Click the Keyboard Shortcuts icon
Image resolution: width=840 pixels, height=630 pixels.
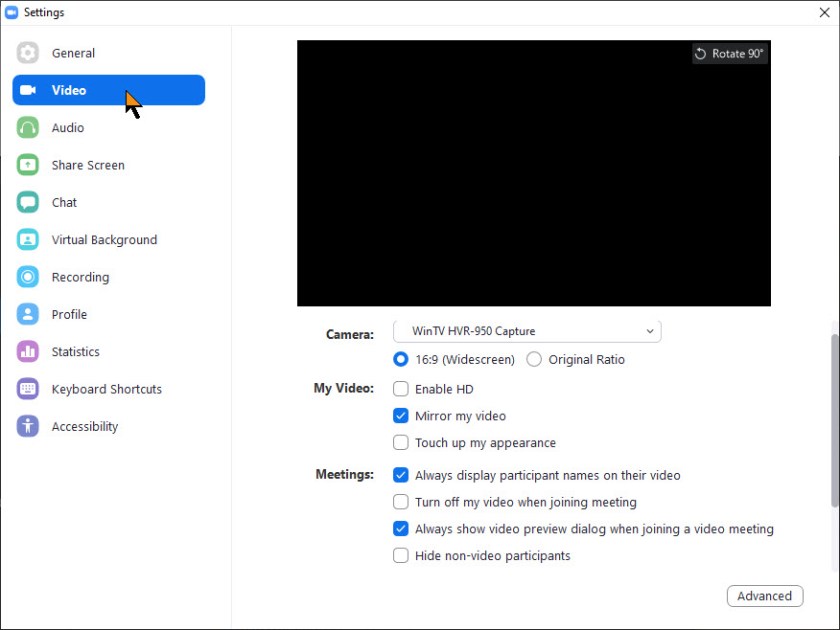pyautogui.click(x=29, y=389)
